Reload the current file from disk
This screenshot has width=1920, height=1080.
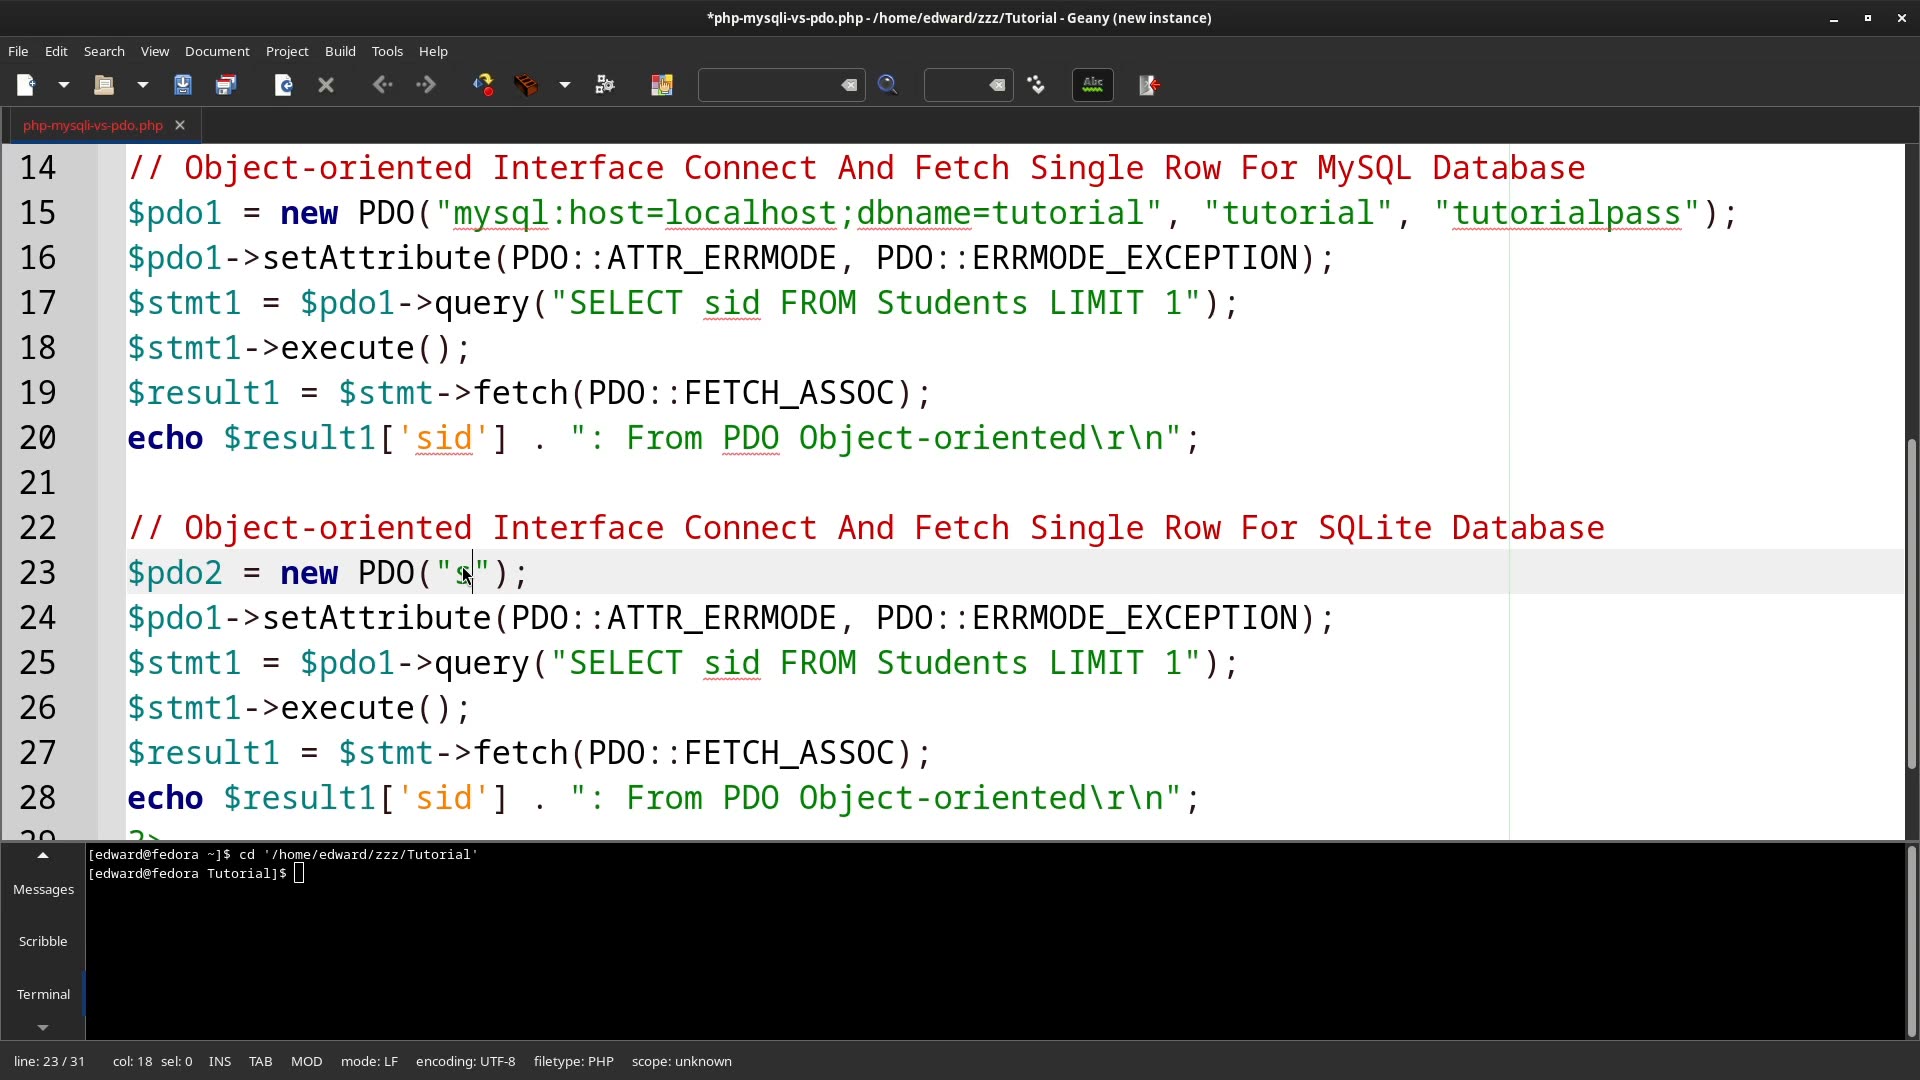(x=283, y=85)
